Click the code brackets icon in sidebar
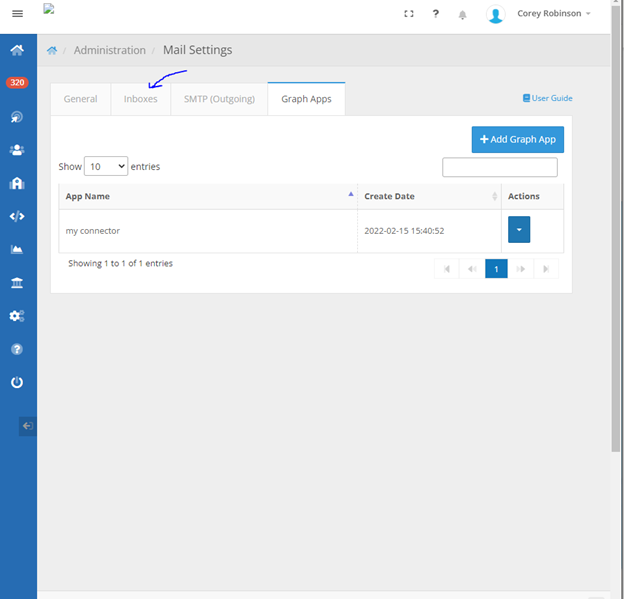 [17, 216]
